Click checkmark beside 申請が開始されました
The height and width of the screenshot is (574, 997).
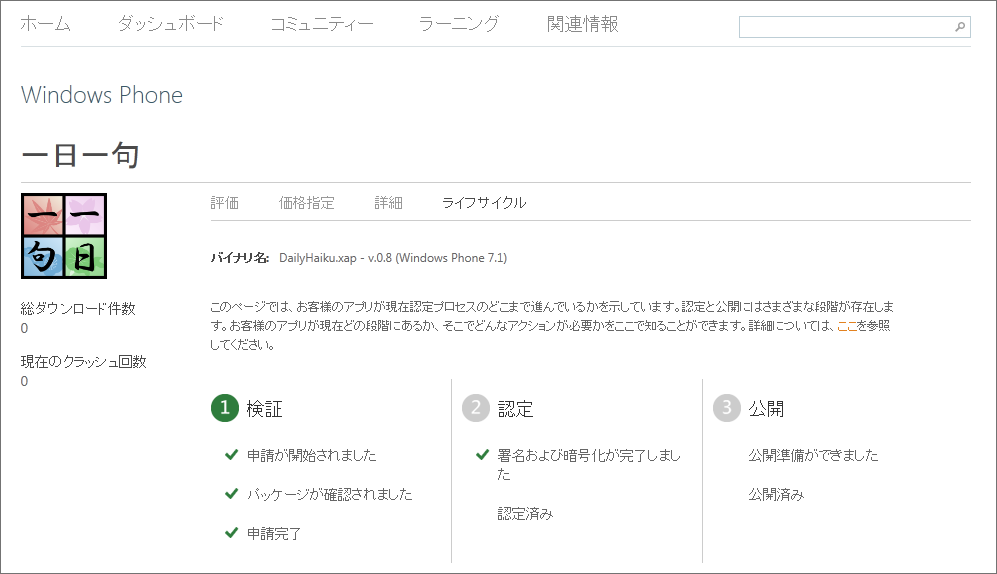pyautogui.click(x=231, y=455)
